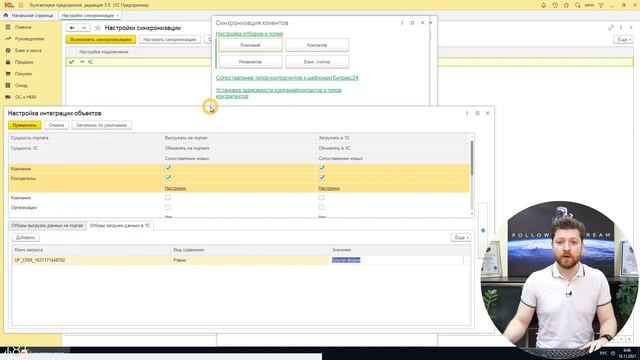The height and width of the screenshot is (360, 640).
Task: Open Сопоставление типов контрагентов к шаблонам Битрикс24 link
Action: coord(287,78)
